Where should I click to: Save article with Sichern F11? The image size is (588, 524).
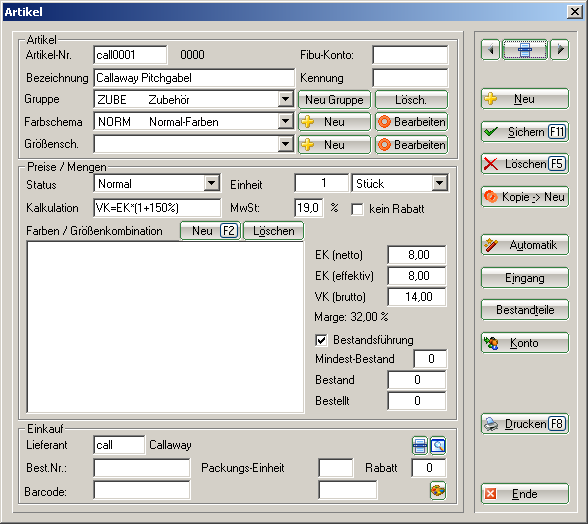coord(525,132)
